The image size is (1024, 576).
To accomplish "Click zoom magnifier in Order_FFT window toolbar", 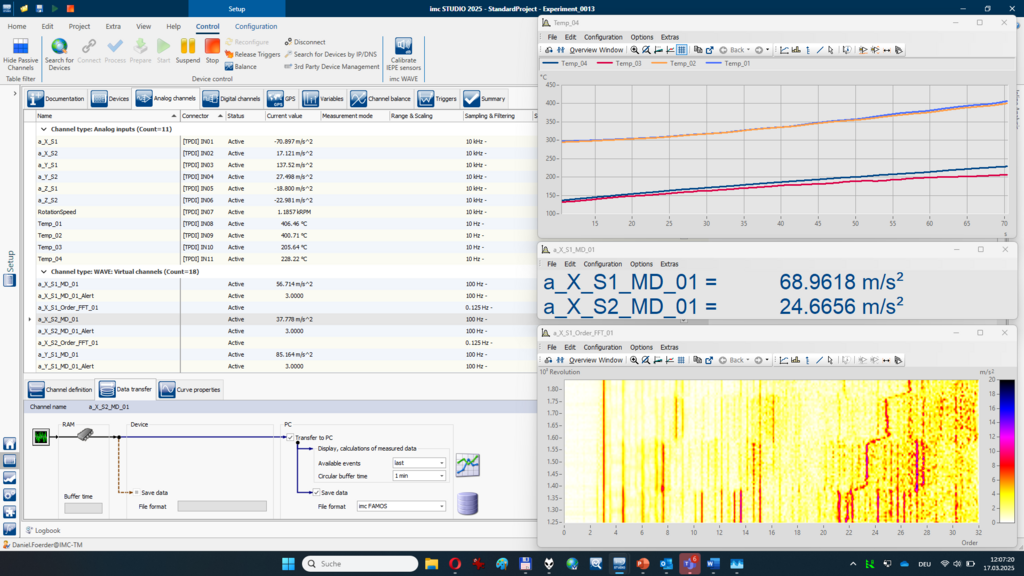I will tap(633, 360).
